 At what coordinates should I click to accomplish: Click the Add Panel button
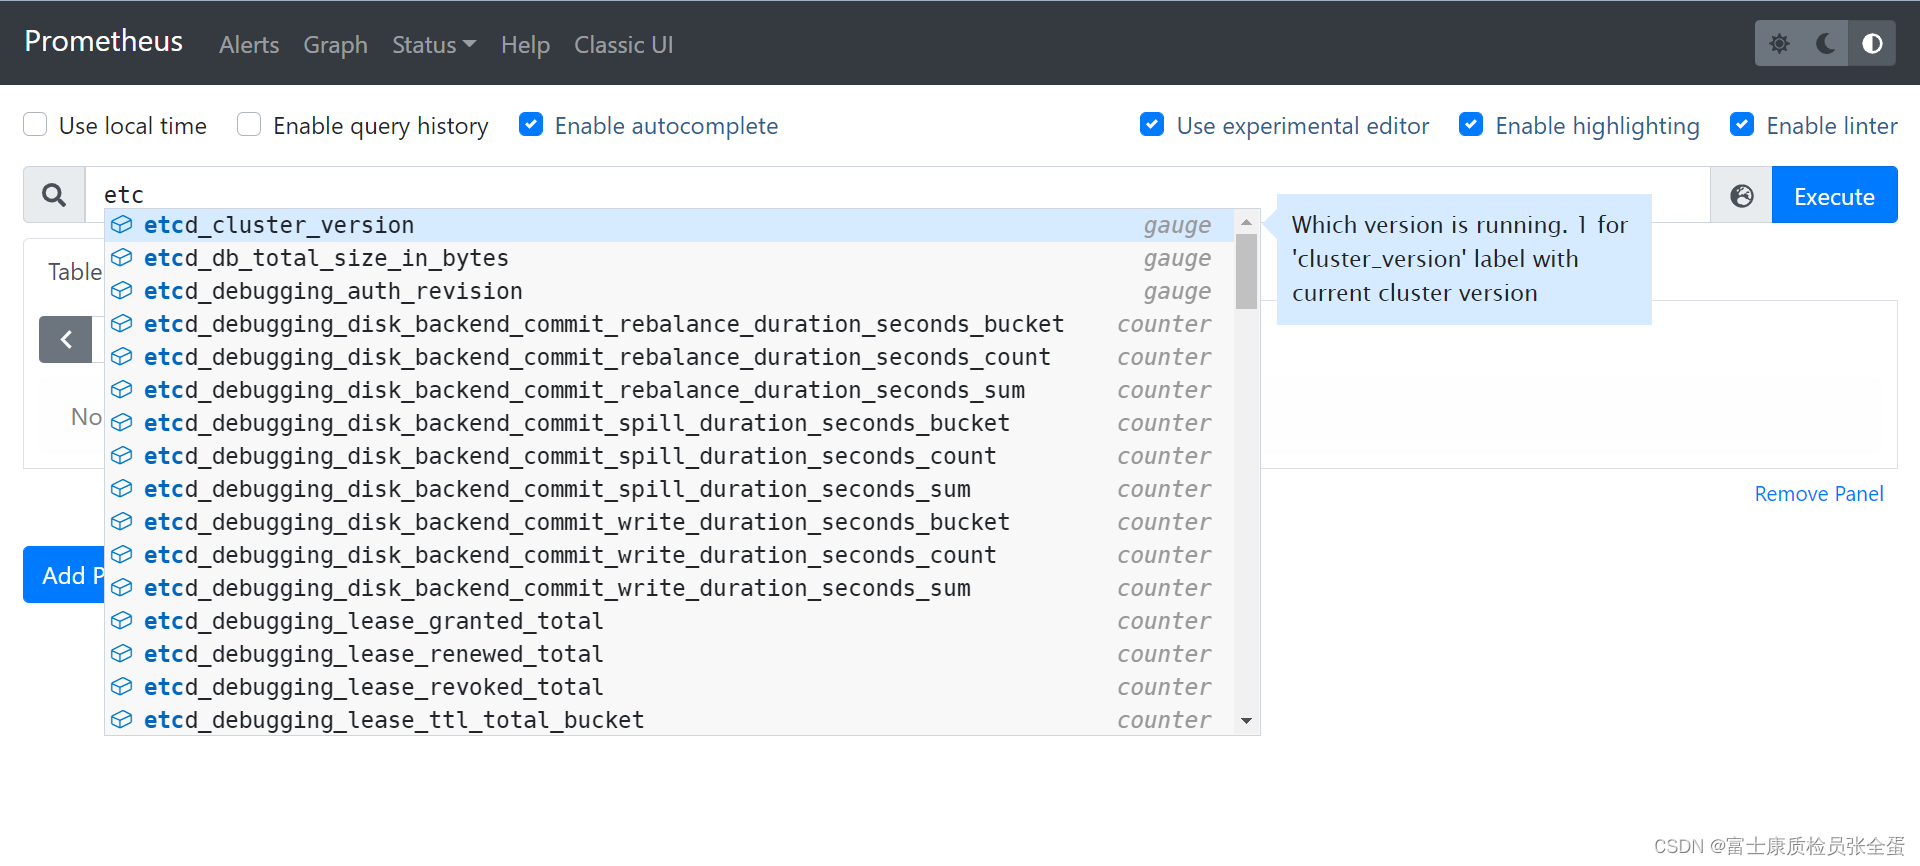click(64, 575)
